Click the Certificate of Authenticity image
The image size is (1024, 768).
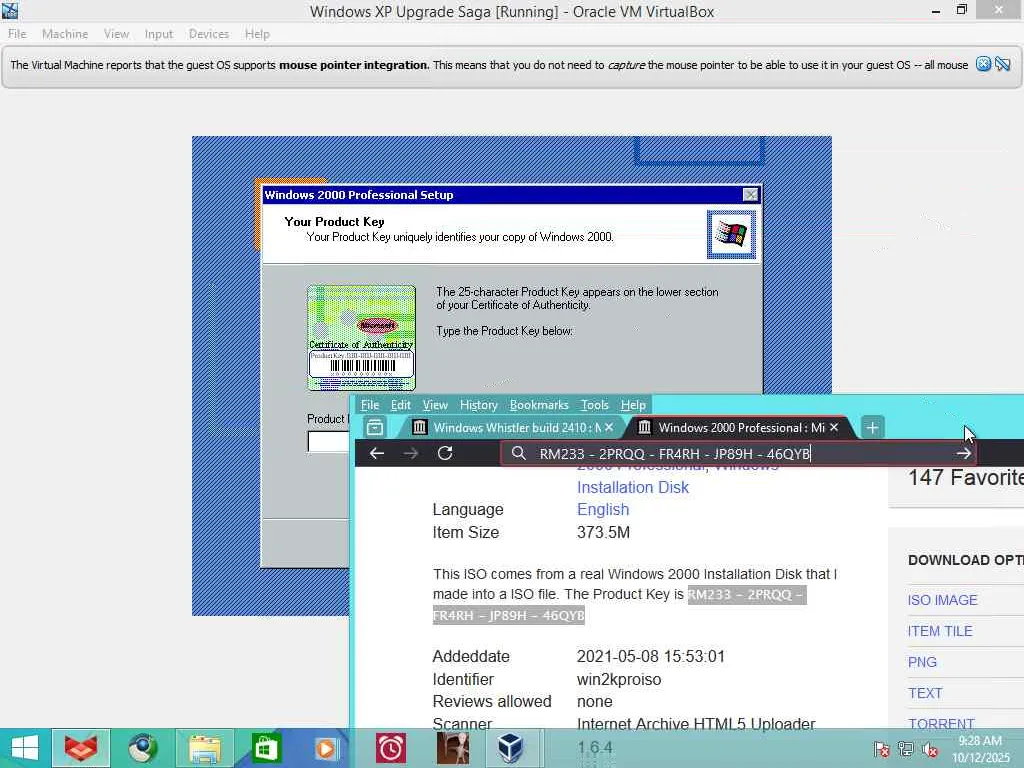coord(361,338)
